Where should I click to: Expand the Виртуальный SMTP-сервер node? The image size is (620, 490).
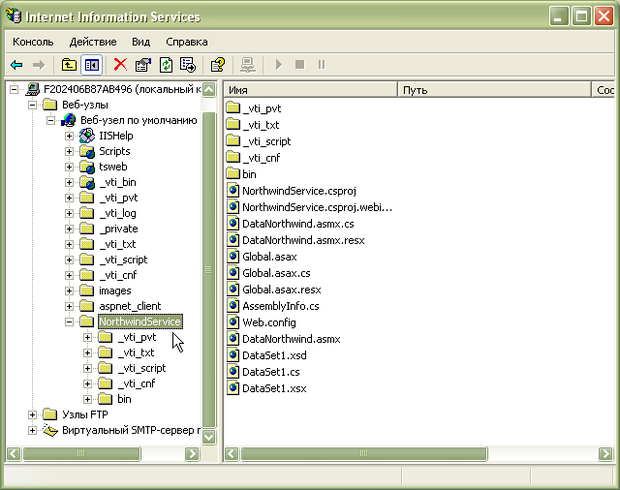(x=32, y=430)
